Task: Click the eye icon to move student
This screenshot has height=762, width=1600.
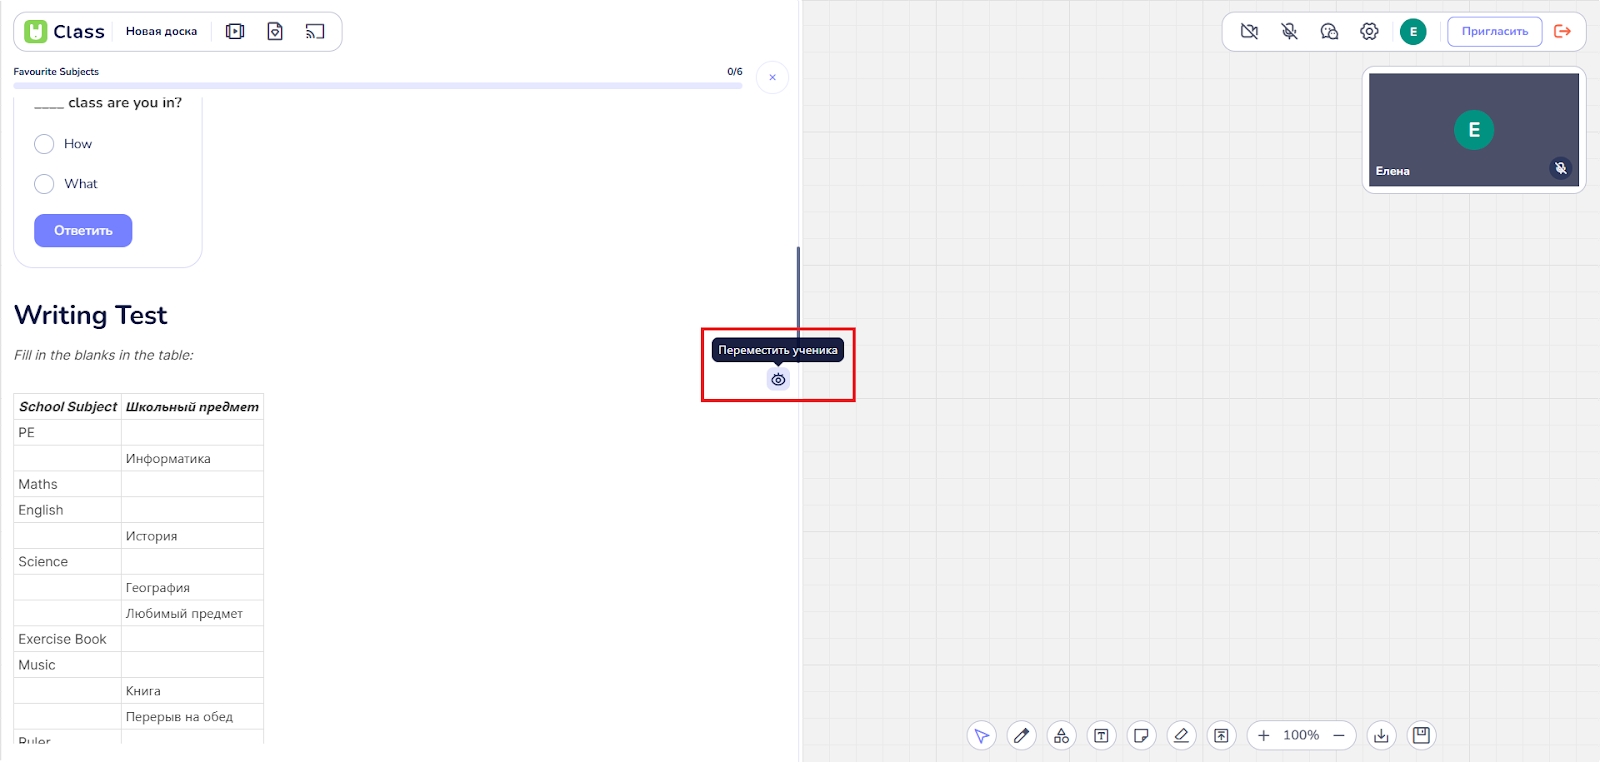Action: tap(778, 380)
